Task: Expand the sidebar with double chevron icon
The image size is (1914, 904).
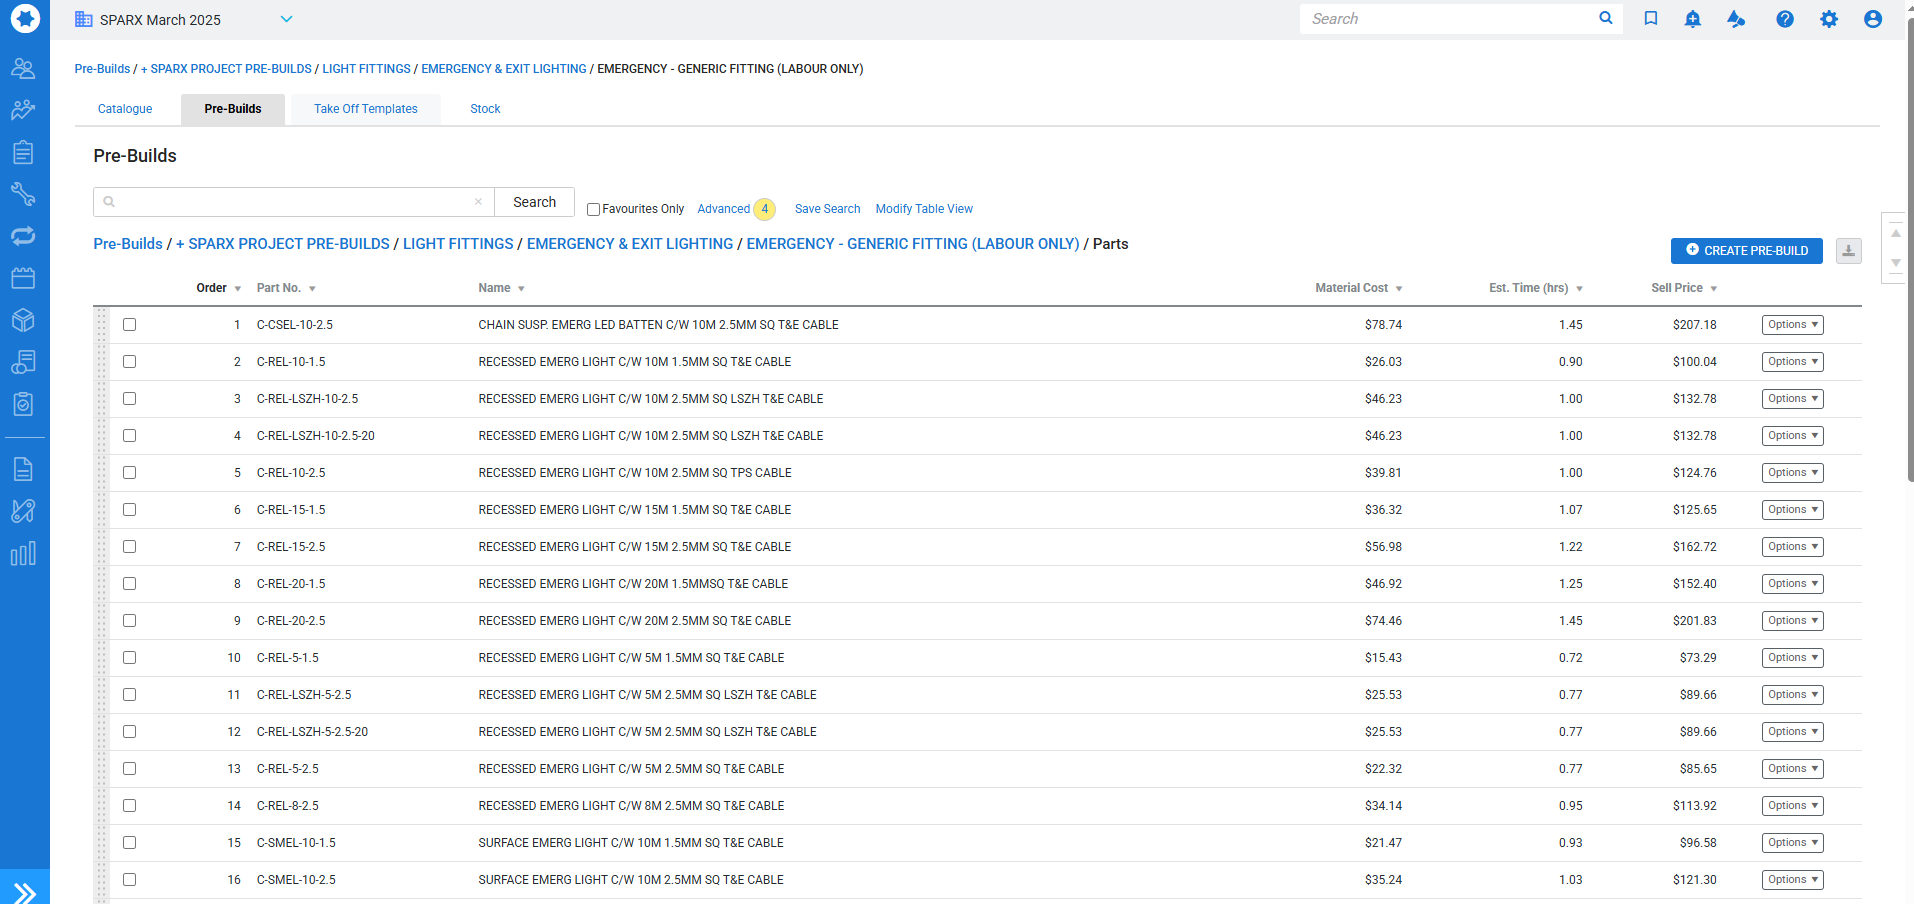Action: (x=24, y=891)
